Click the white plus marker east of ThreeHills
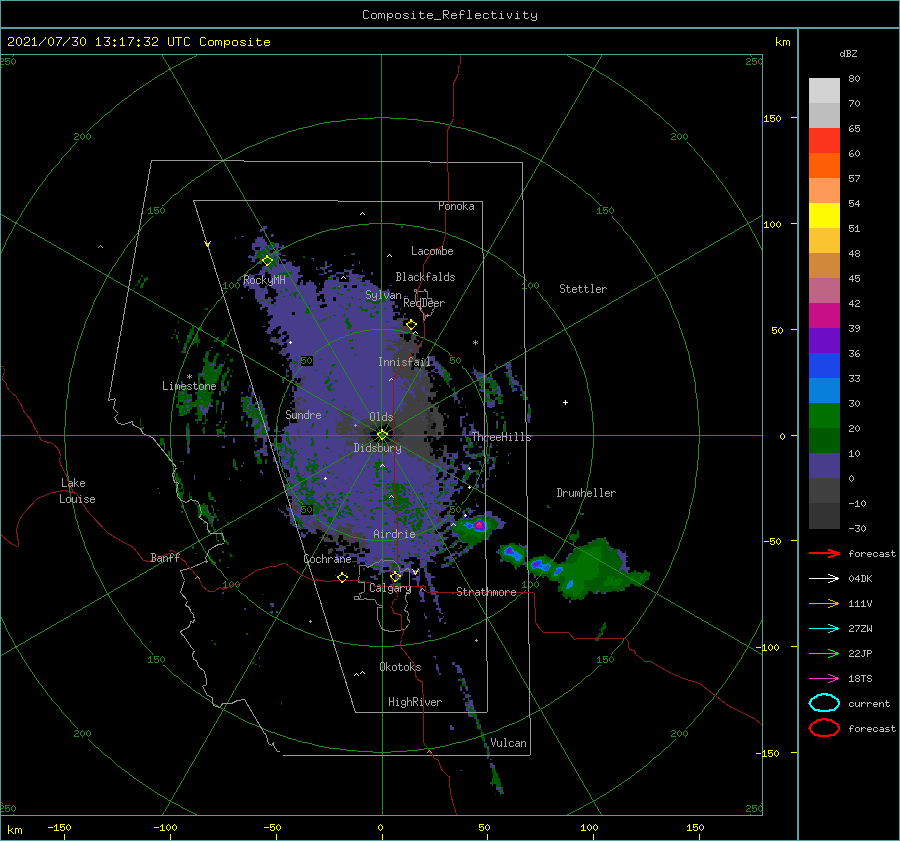This screenshot has height=841, width=900. 565,402
